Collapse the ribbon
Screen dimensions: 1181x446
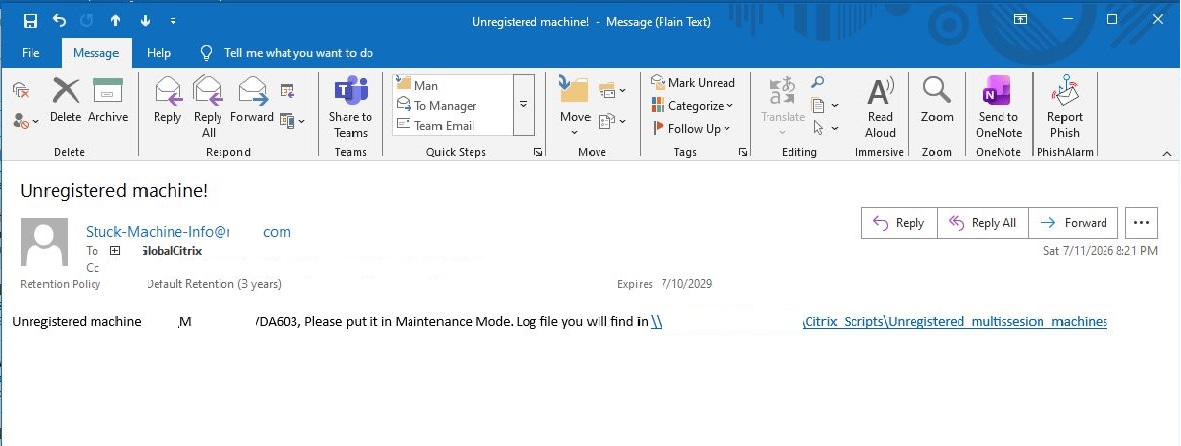(1167, 153)
